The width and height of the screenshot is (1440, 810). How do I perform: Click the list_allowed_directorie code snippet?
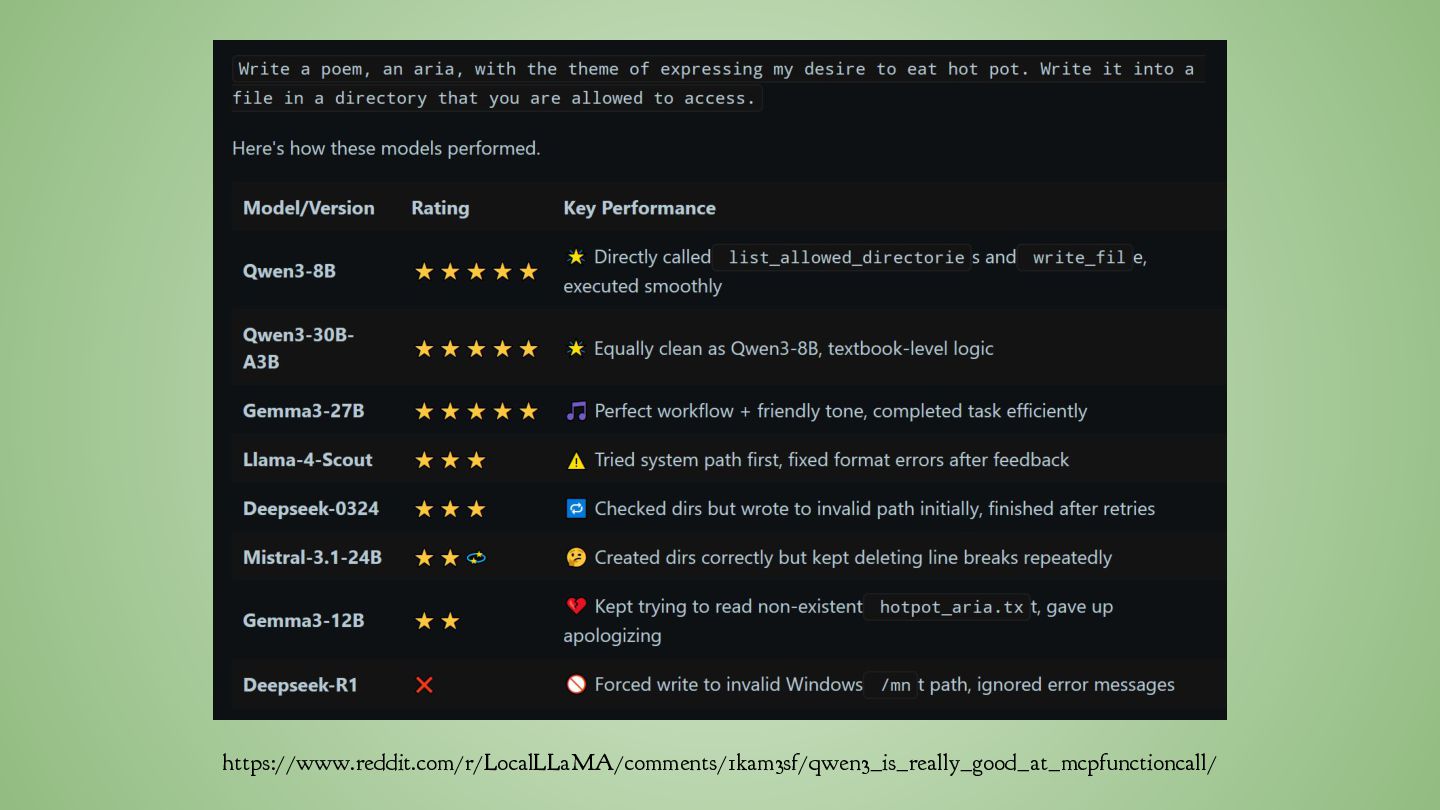(846, 257)
